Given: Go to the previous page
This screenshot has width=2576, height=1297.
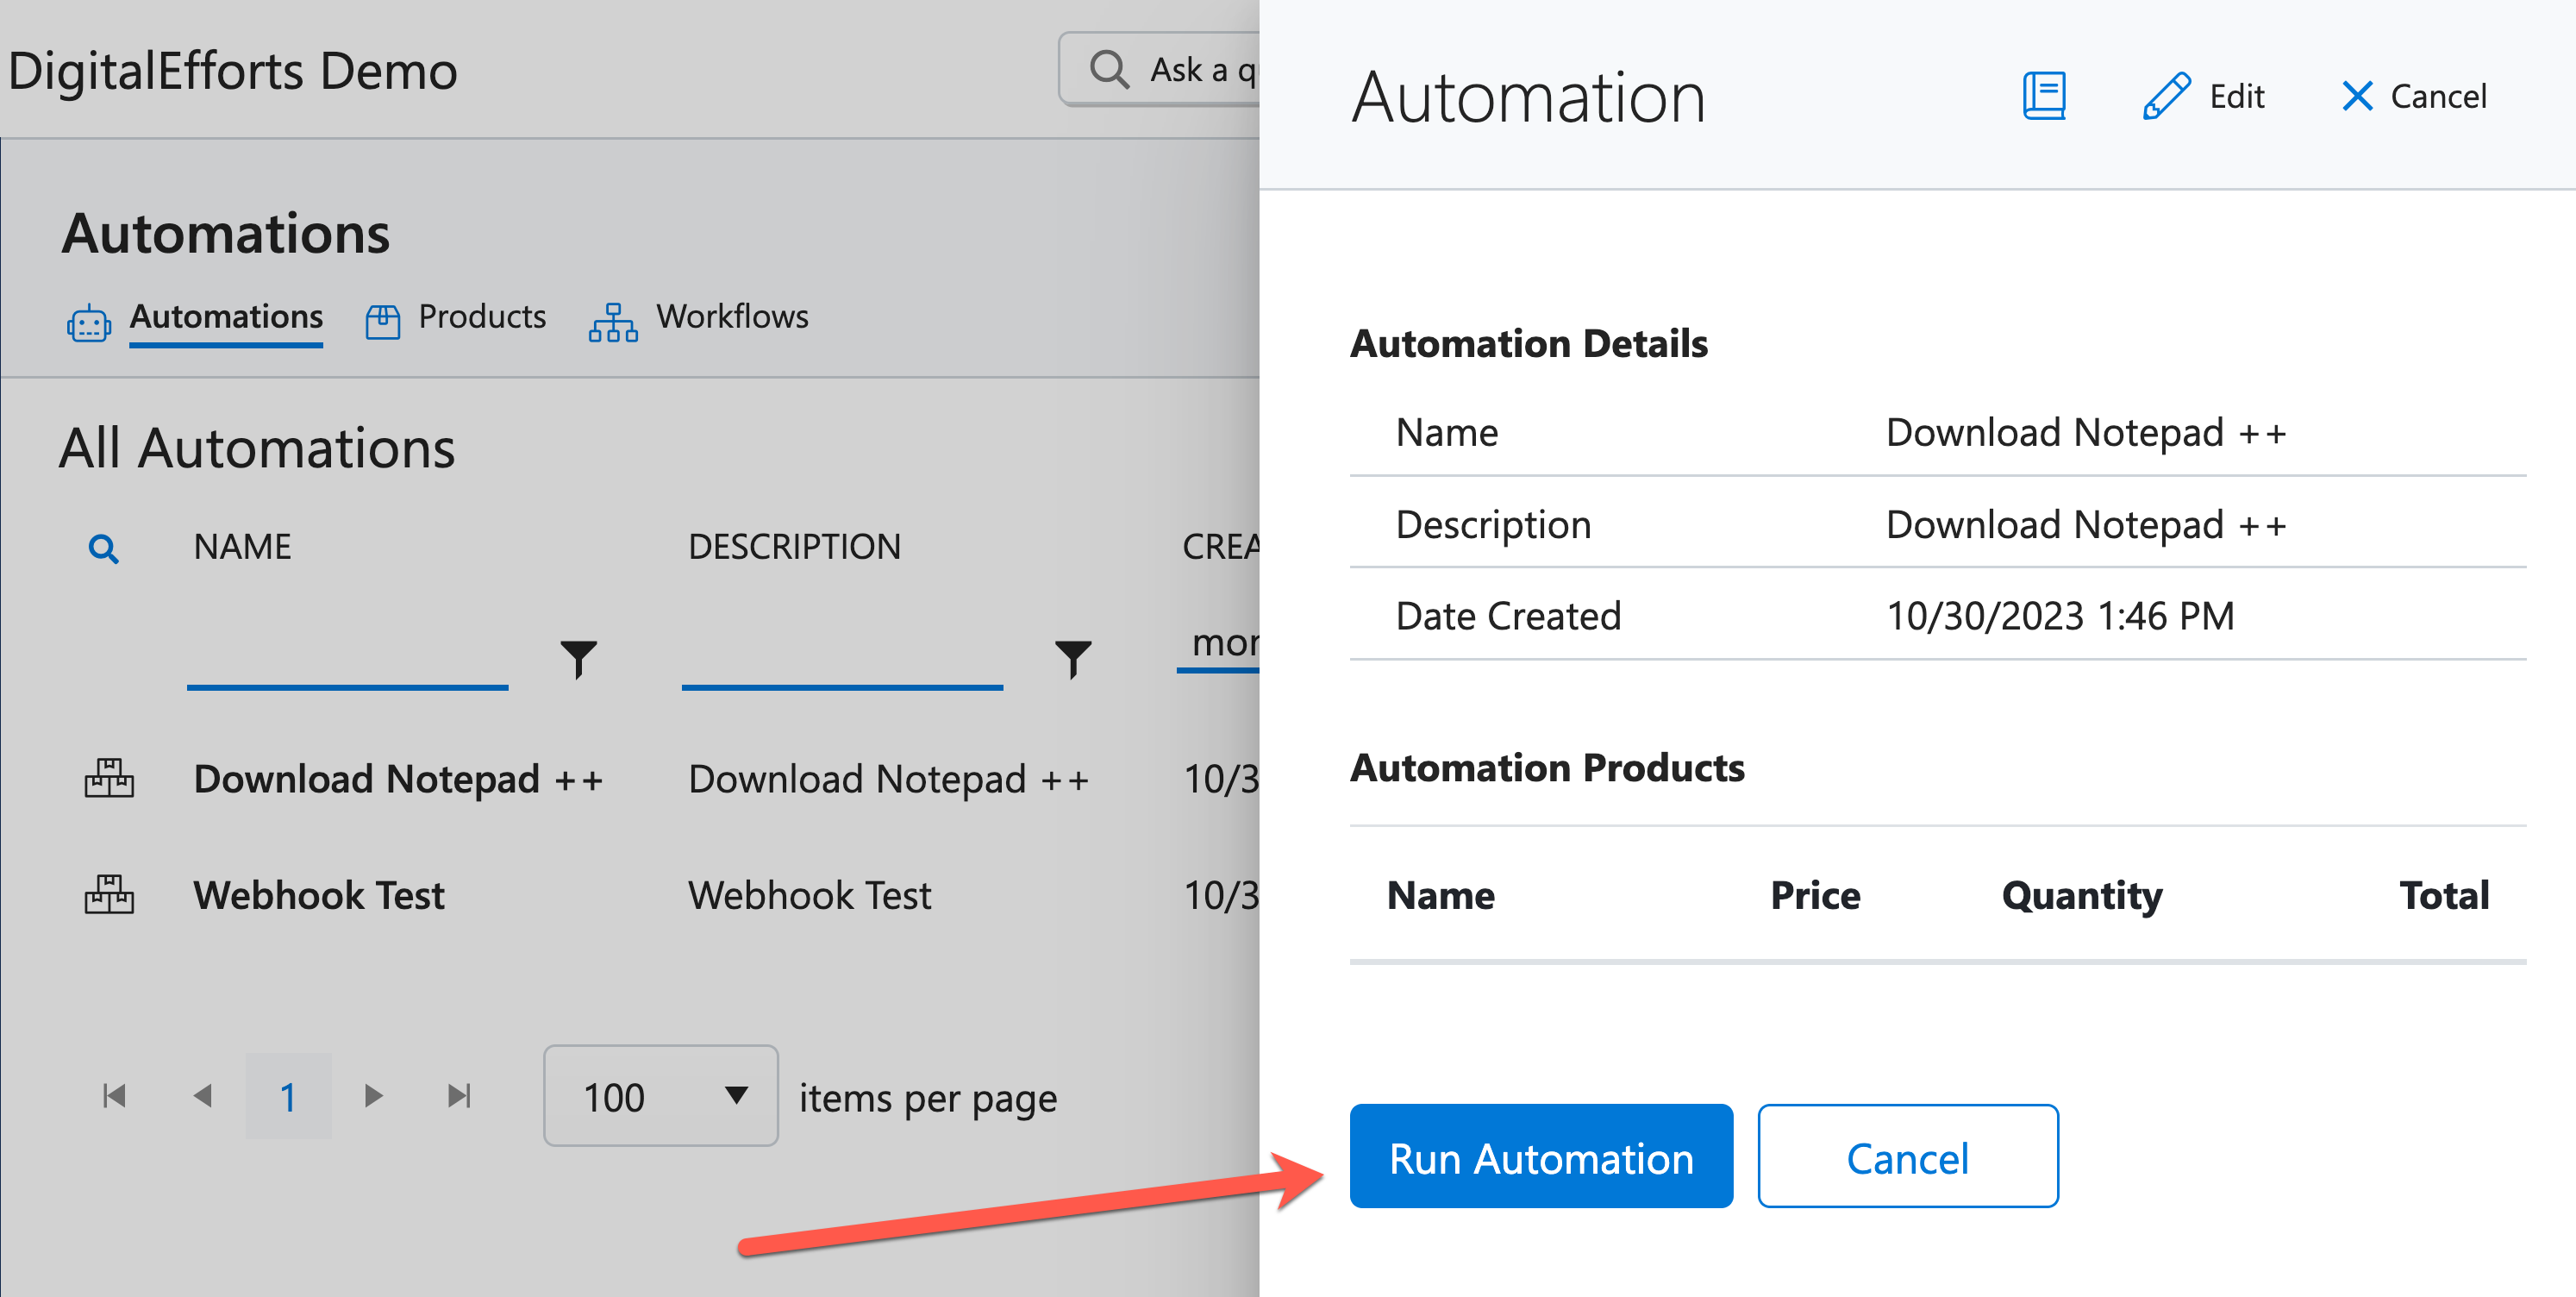Looking at the screenshot, I should point(202,1096).
